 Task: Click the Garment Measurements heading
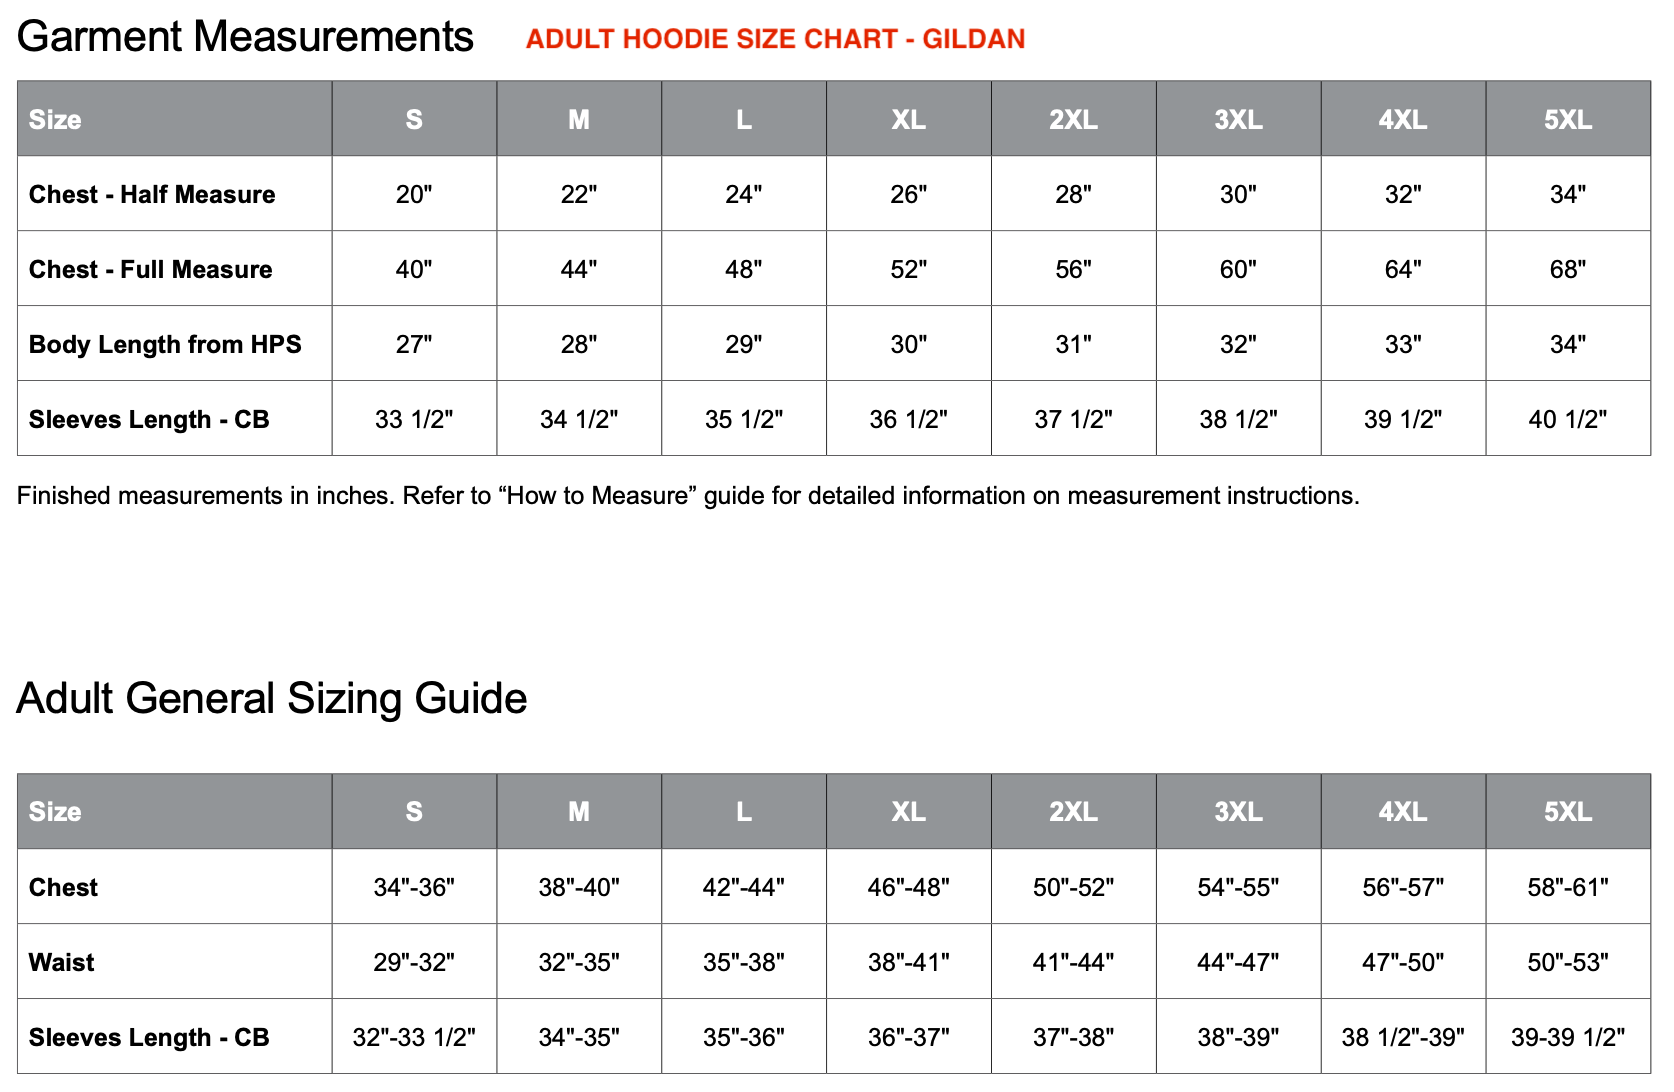click(x=245, y=37)
